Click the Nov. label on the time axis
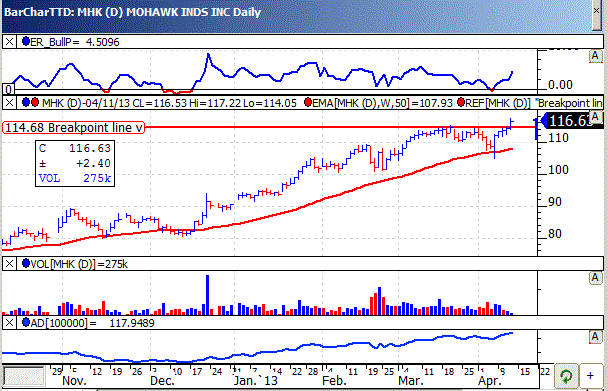Viewport: 608px width, 391px height. 74,381
